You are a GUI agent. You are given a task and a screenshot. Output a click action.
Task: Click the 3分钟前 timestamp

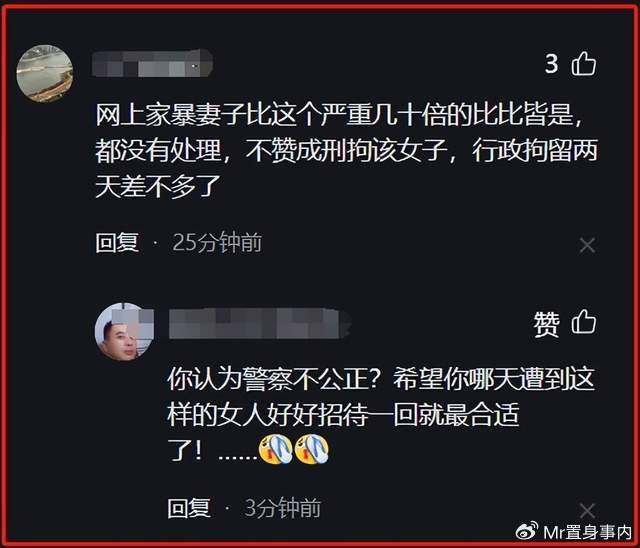pos(283,508)
